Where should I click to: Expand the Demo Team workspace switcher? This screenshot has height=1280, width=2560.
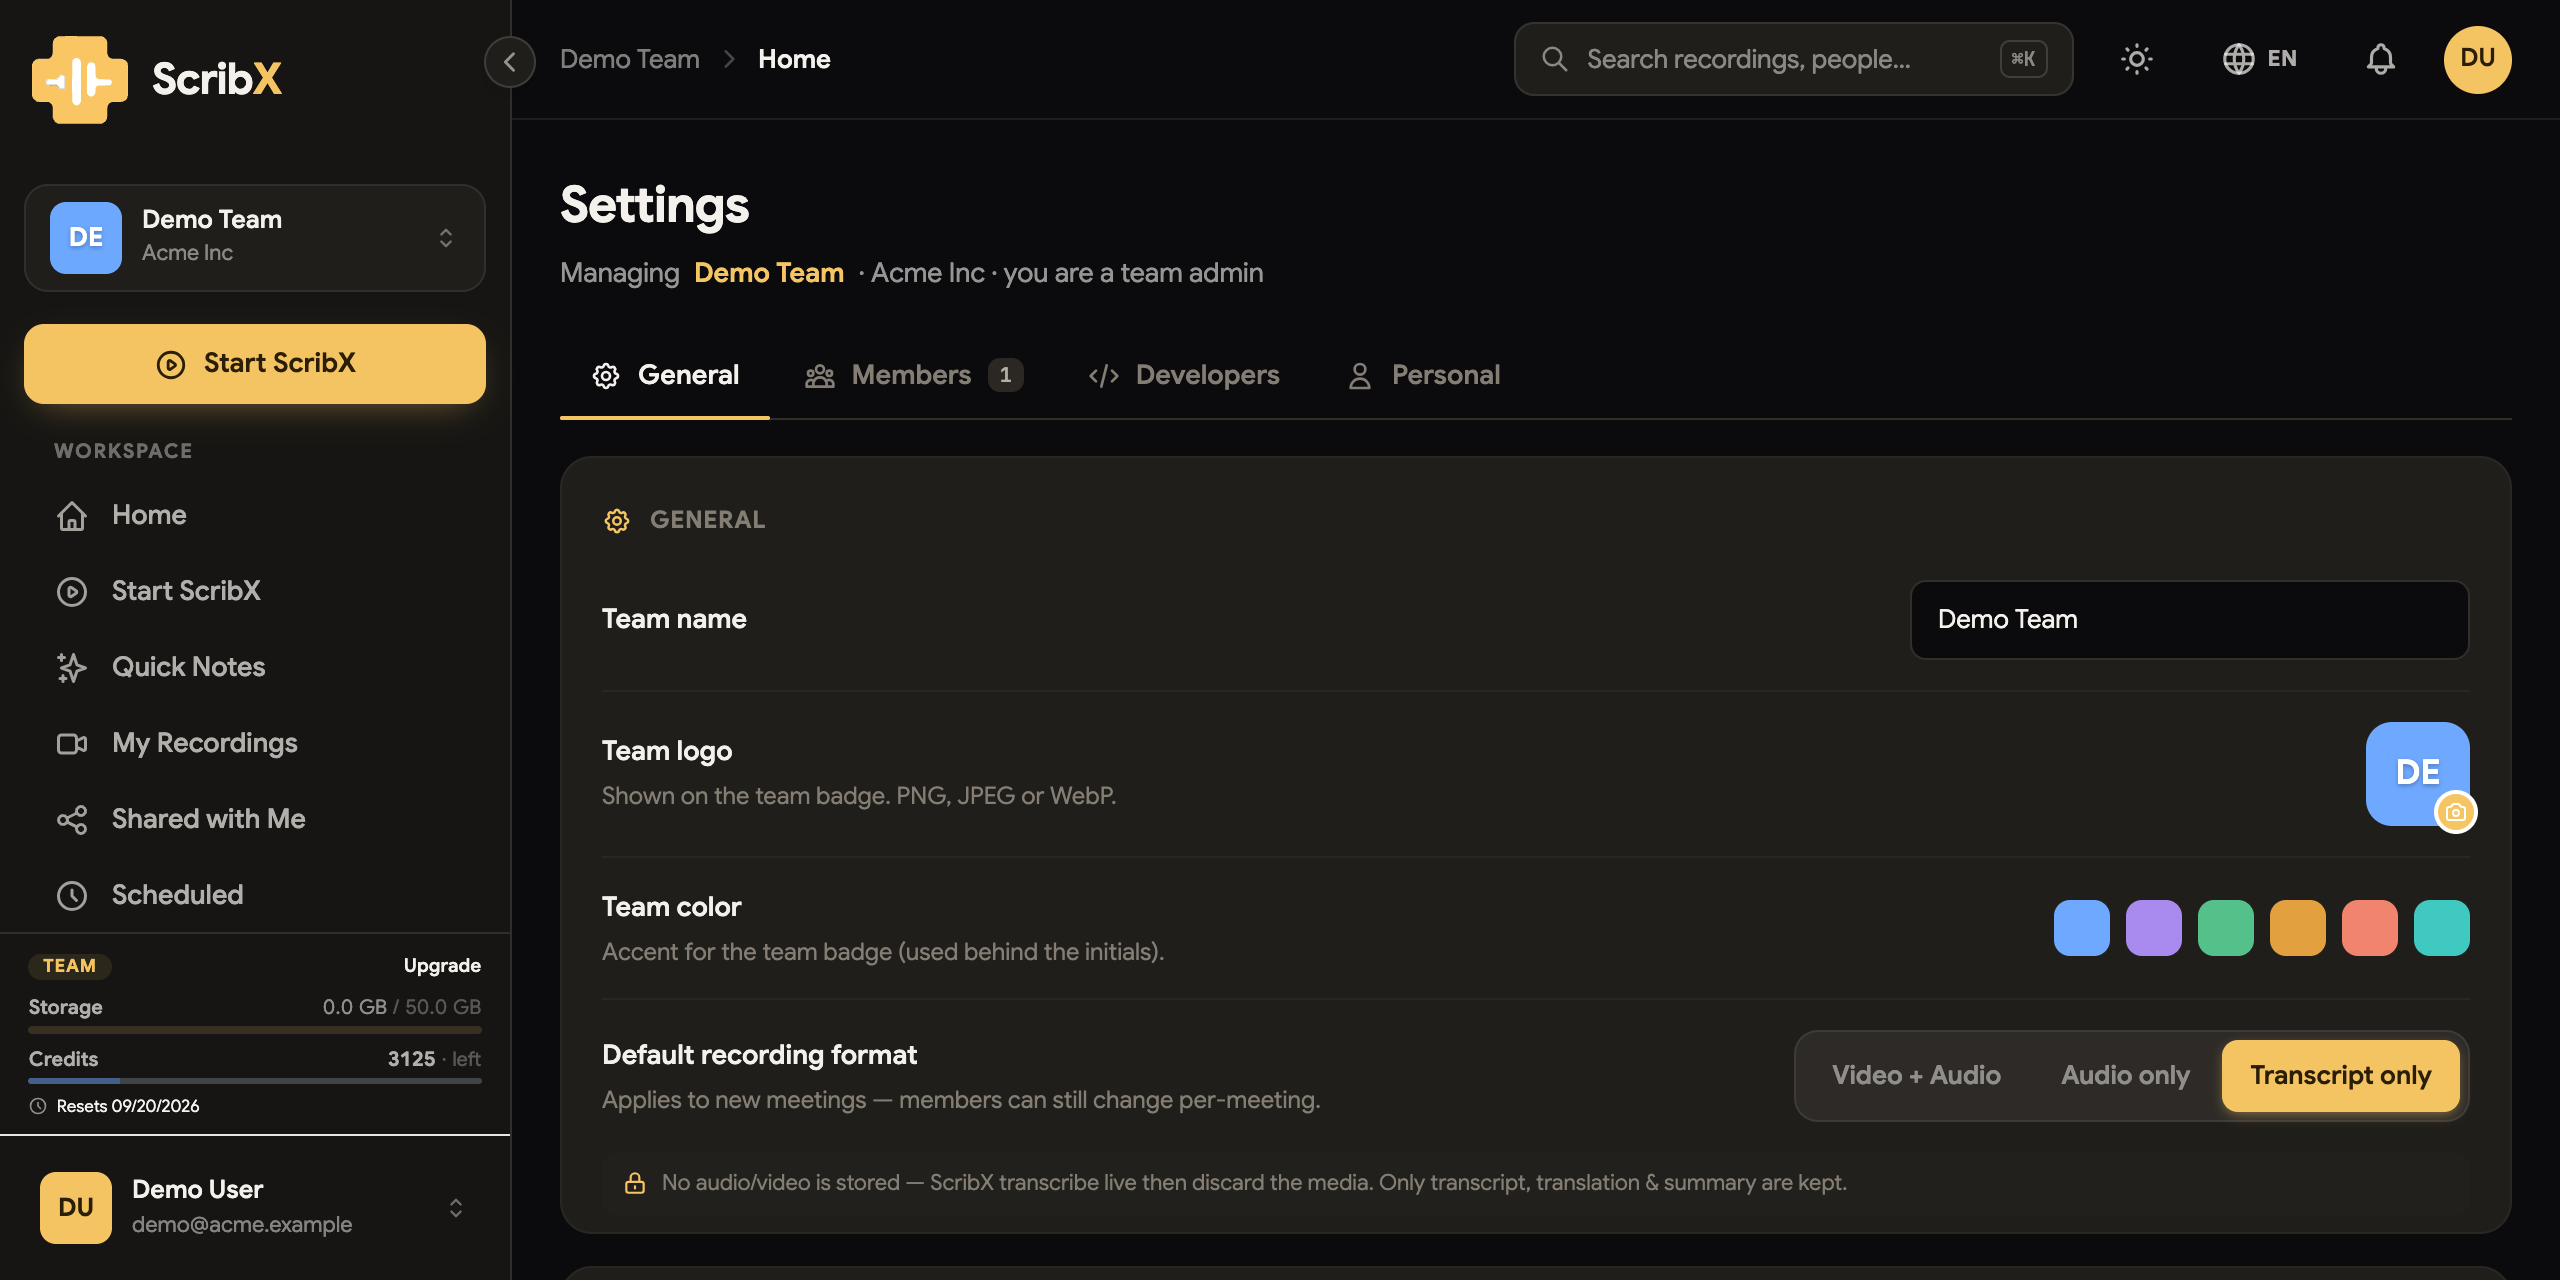255,237
